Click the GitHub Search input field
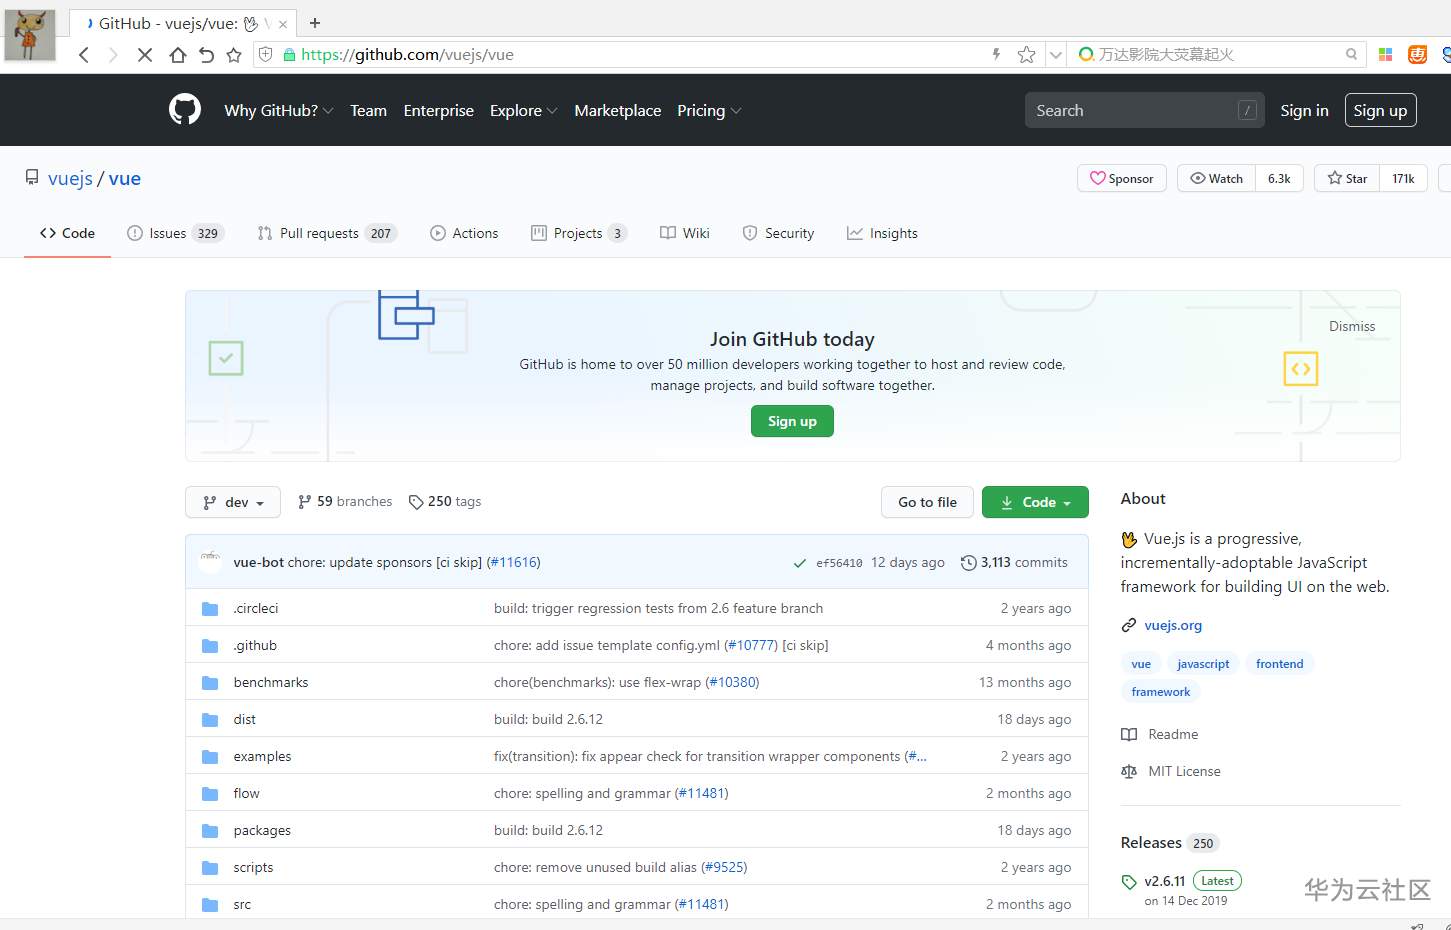The height and width of the screenshot is (930, 1451). 1145,110
